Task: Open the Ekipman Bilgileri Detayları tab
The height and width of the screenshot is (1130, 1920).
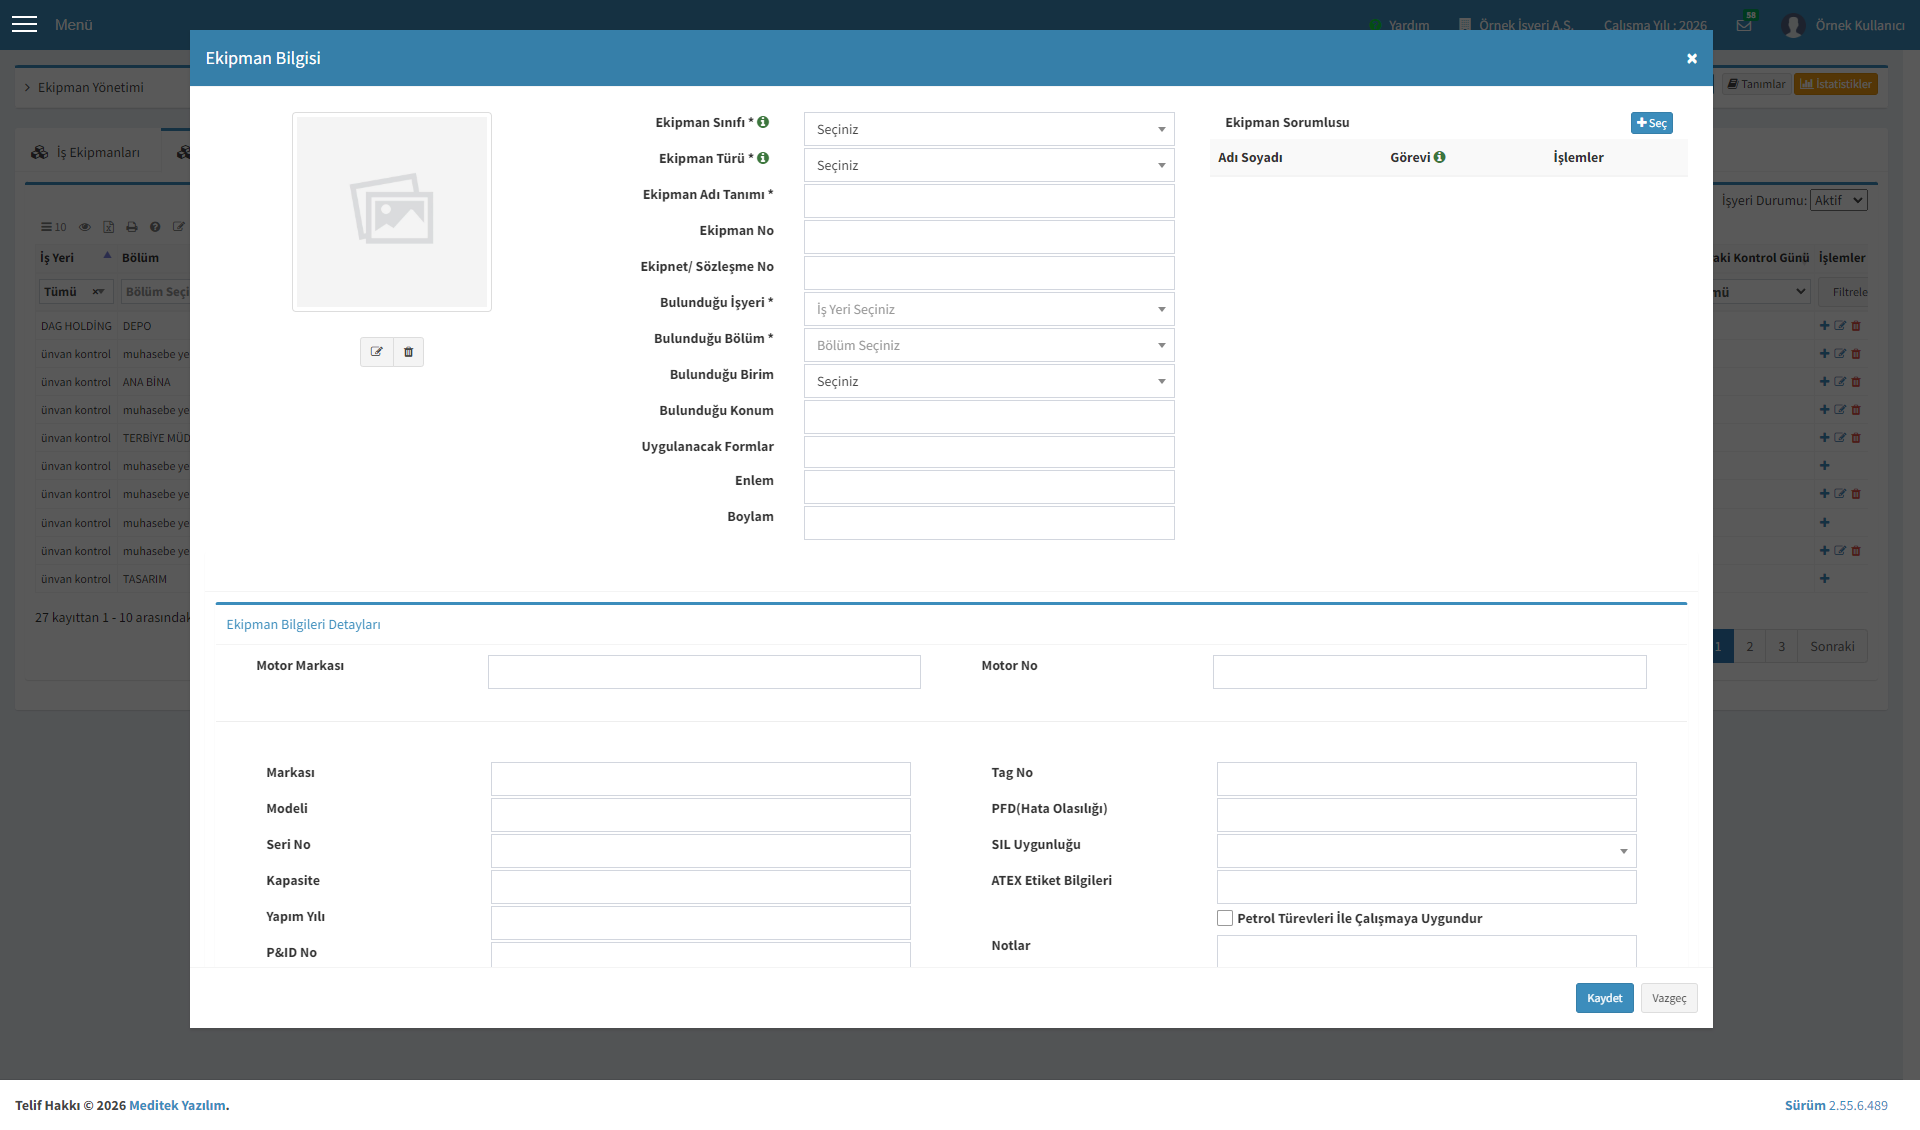Action: point(303,624)
